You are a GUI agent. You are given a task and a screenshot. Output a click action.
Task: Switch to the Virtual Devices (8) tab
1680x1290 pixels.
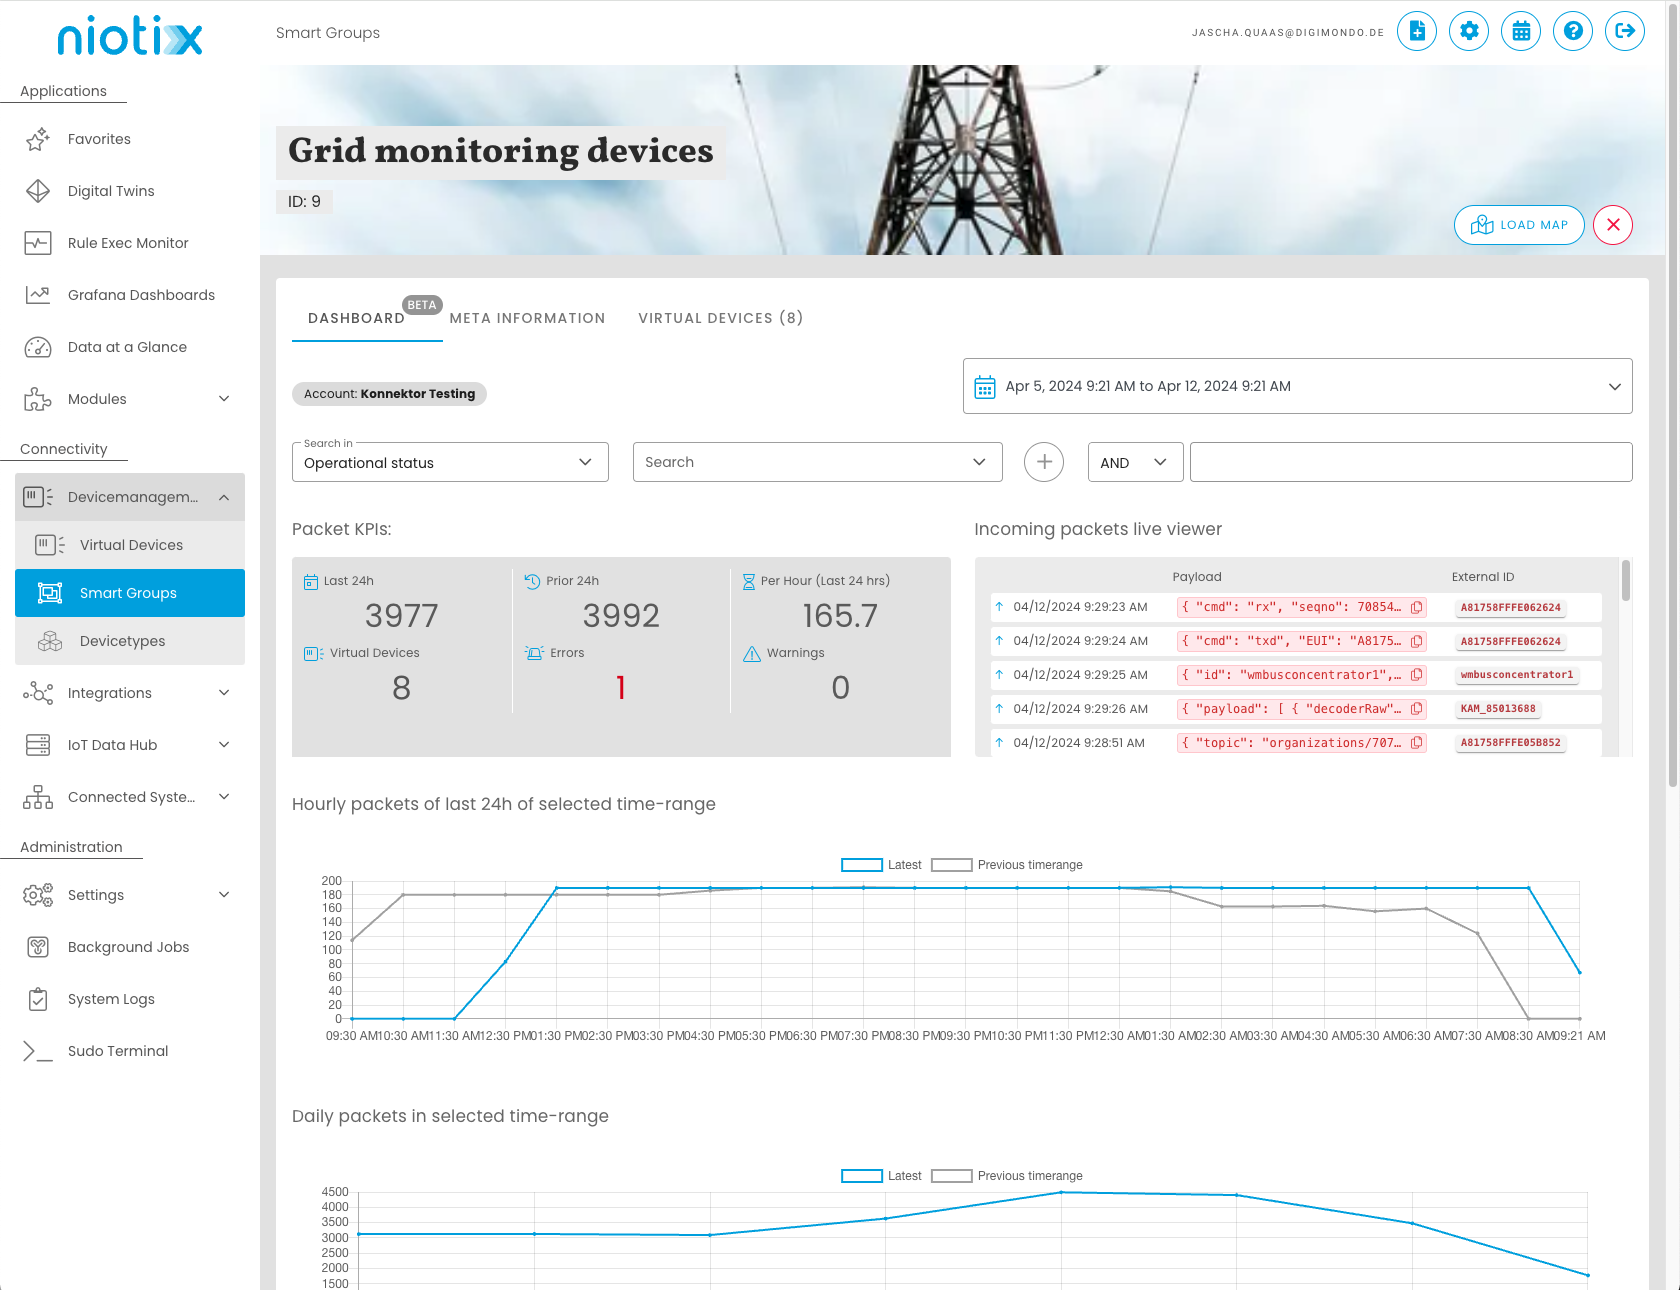[x=720, y=318]
